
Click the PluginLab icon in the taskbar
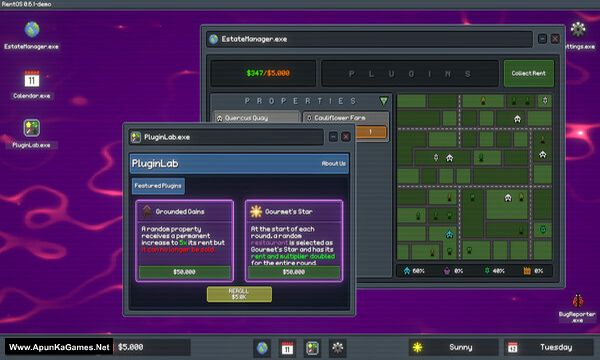[312, 348]
